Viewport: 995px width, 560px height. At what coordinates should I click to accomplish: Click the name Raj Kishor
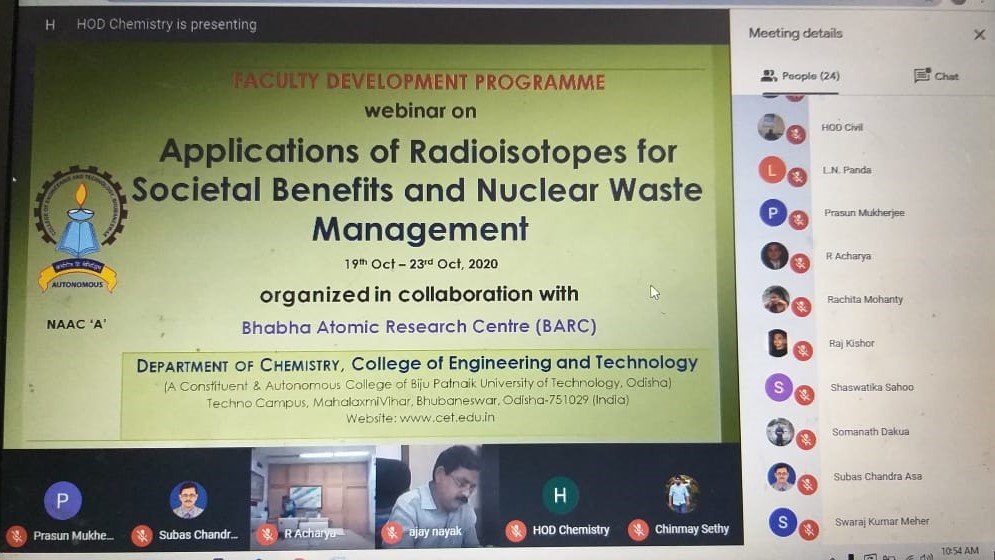tap(852, 343)
